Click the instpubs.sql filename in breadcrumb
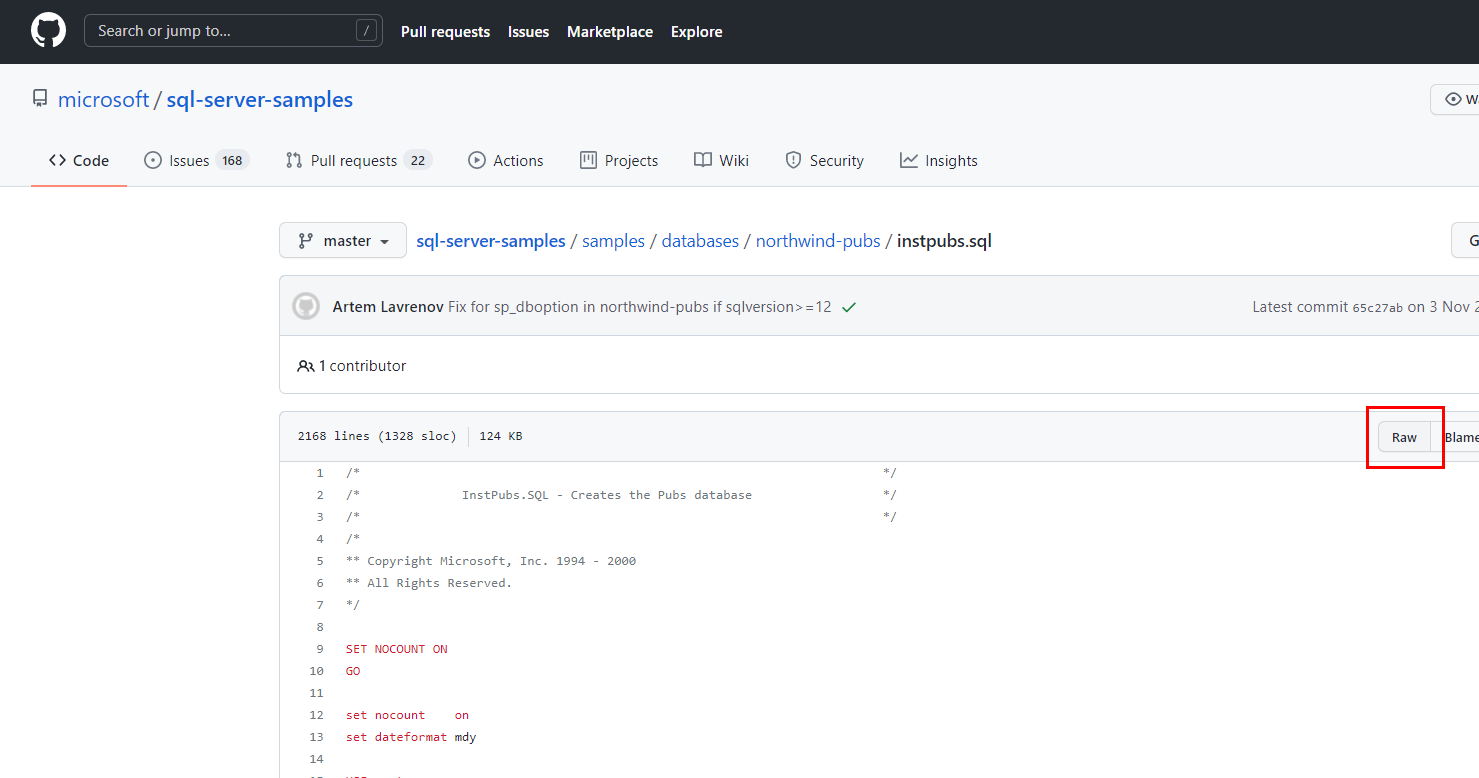 pyautogui.click(x=944, y=241)
